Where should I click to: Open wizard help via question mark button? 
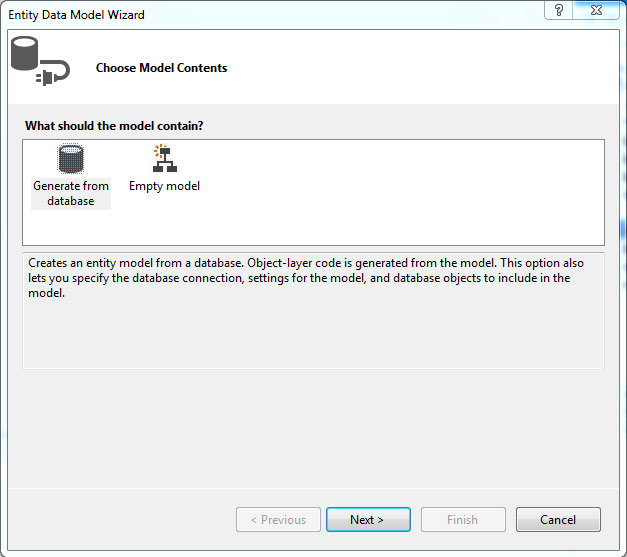(559, 10)
